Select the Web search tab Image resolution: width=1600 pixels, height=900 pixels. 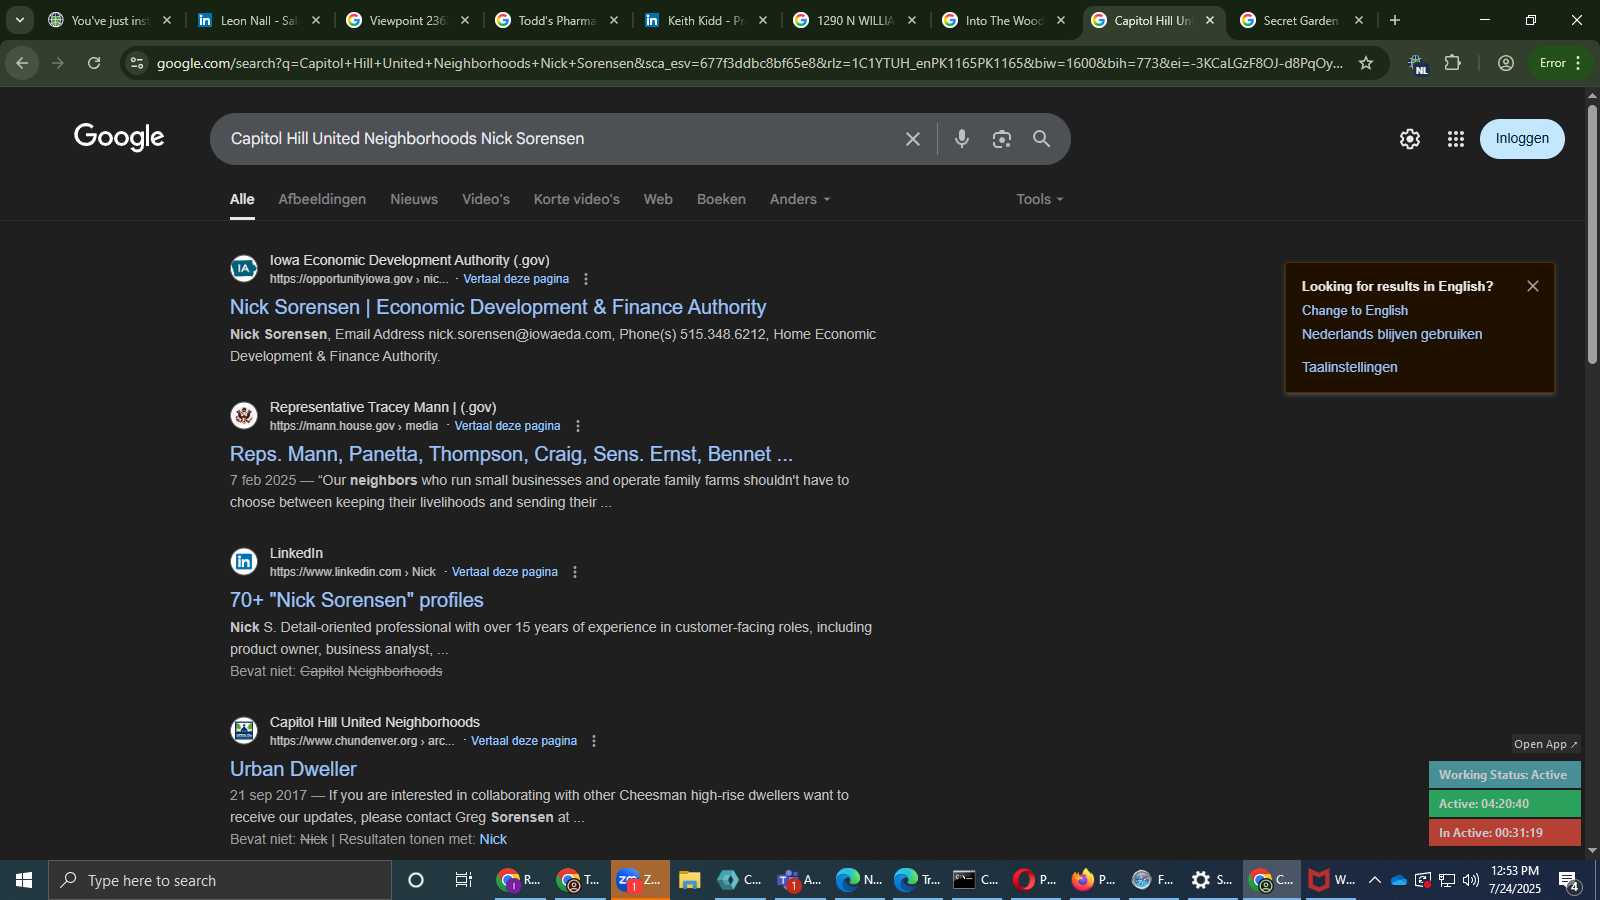pos(658,199)
